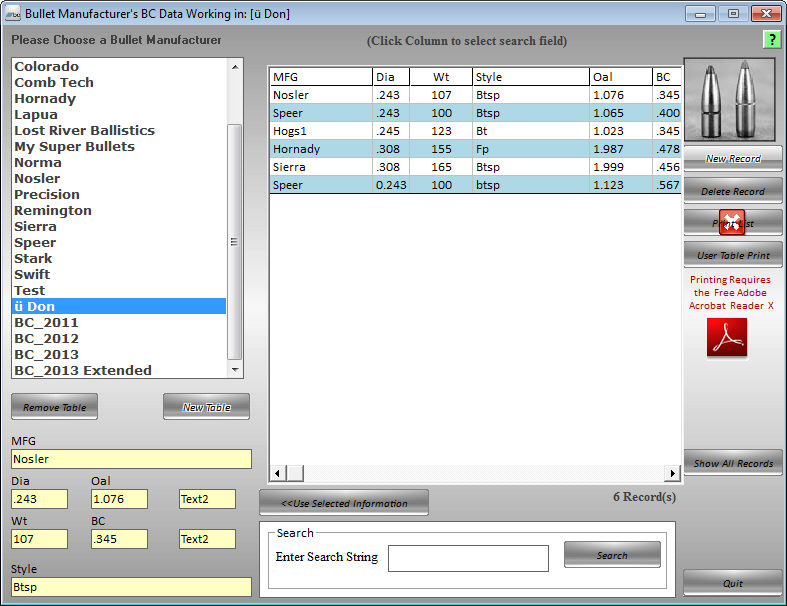
Task: Click the Quit button
Action: point(733,583)
